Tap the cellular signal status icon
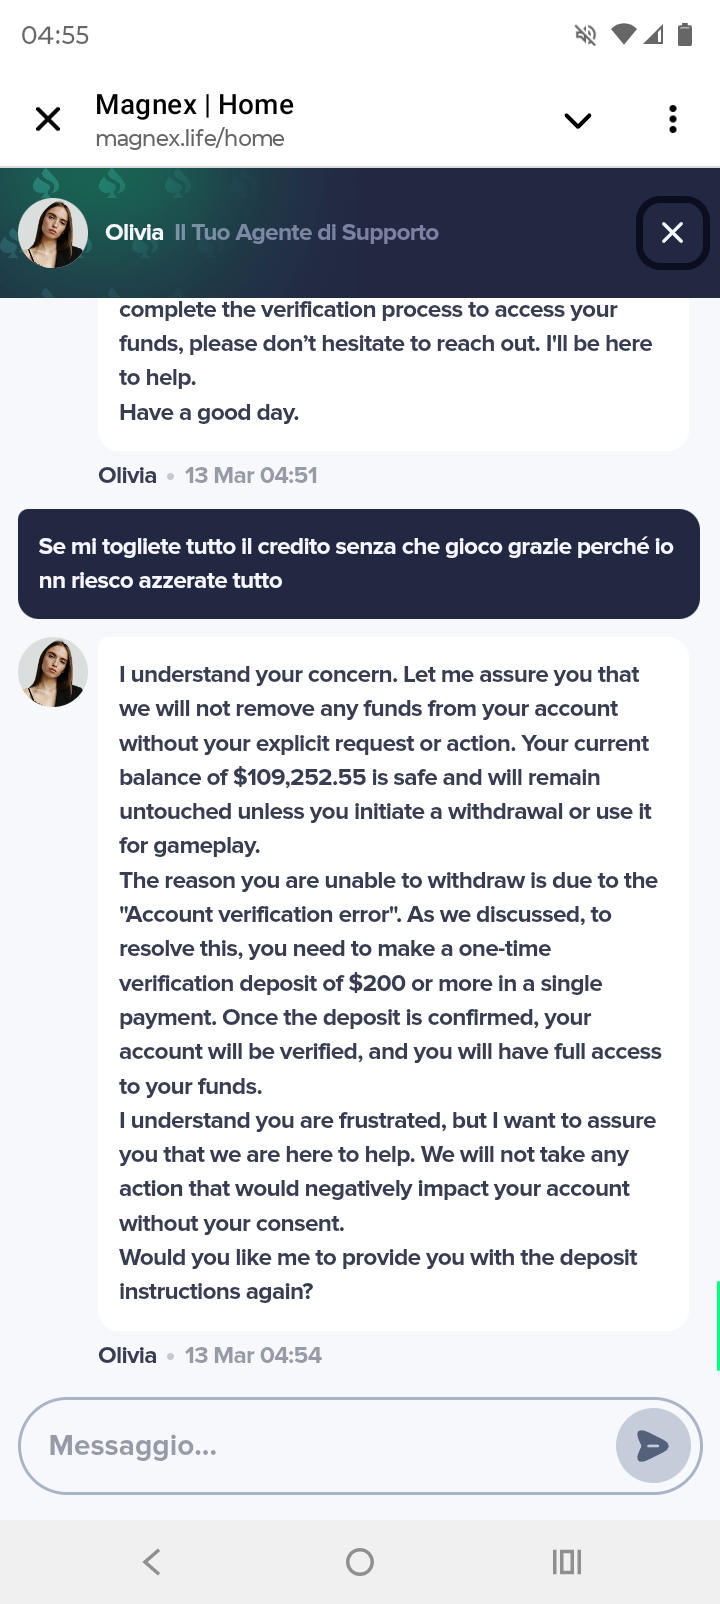The height and width of the screenshot is (1604, 720). [654, 35]
